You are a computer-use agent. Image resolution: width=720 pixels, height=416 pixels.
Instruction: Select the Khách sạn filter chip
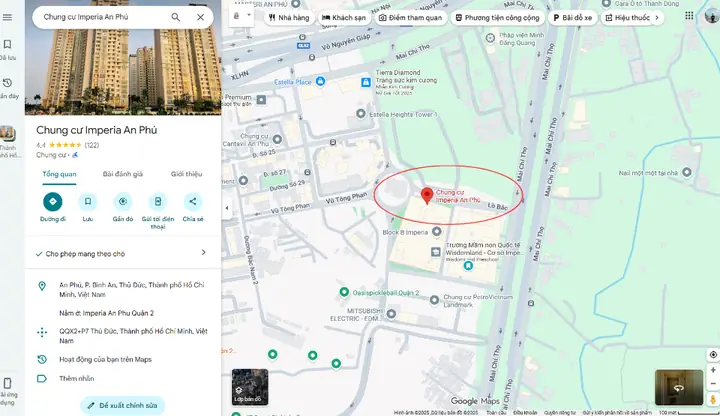343,17
